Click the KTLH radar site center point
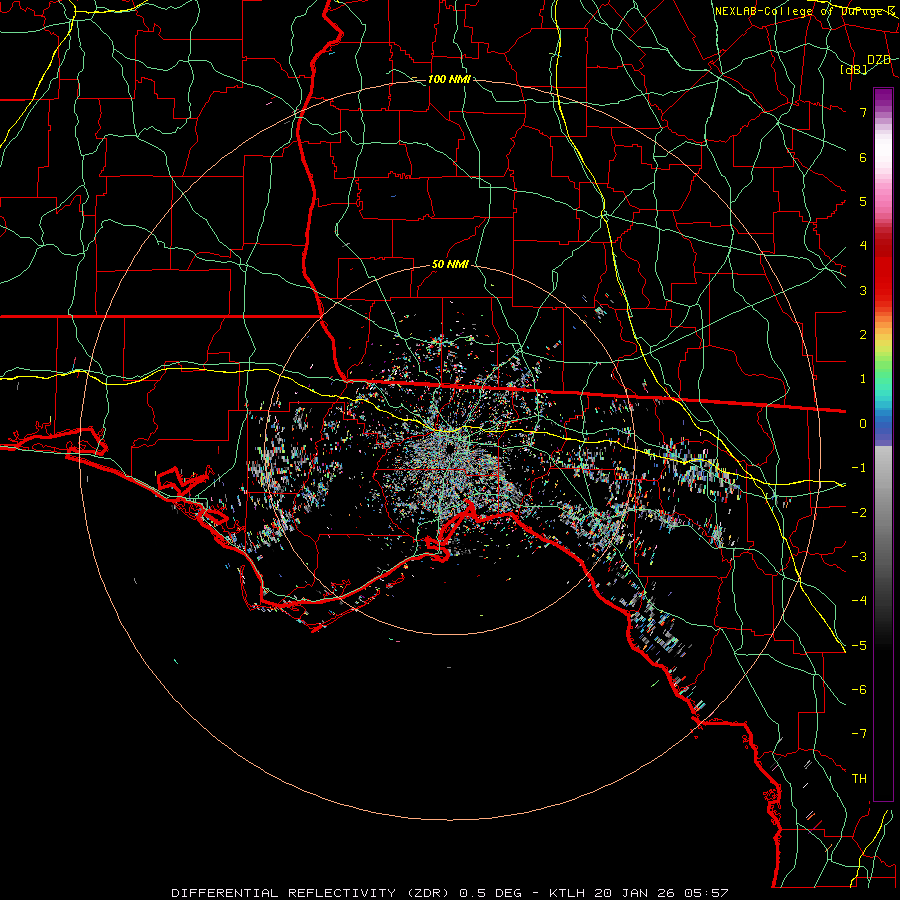The width and height of the screenshot is (900, 900). coord(450,449)
